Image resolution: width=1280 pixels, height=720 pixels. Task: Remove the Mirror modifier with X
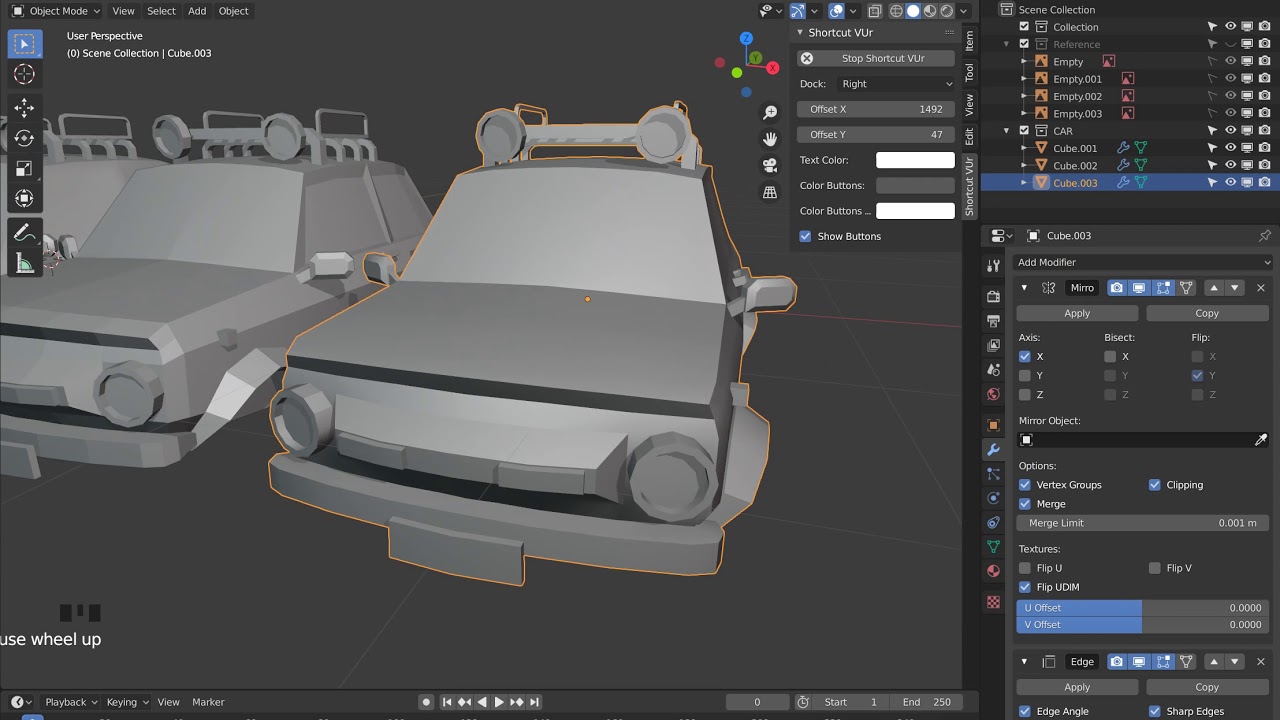[1260, 288]
